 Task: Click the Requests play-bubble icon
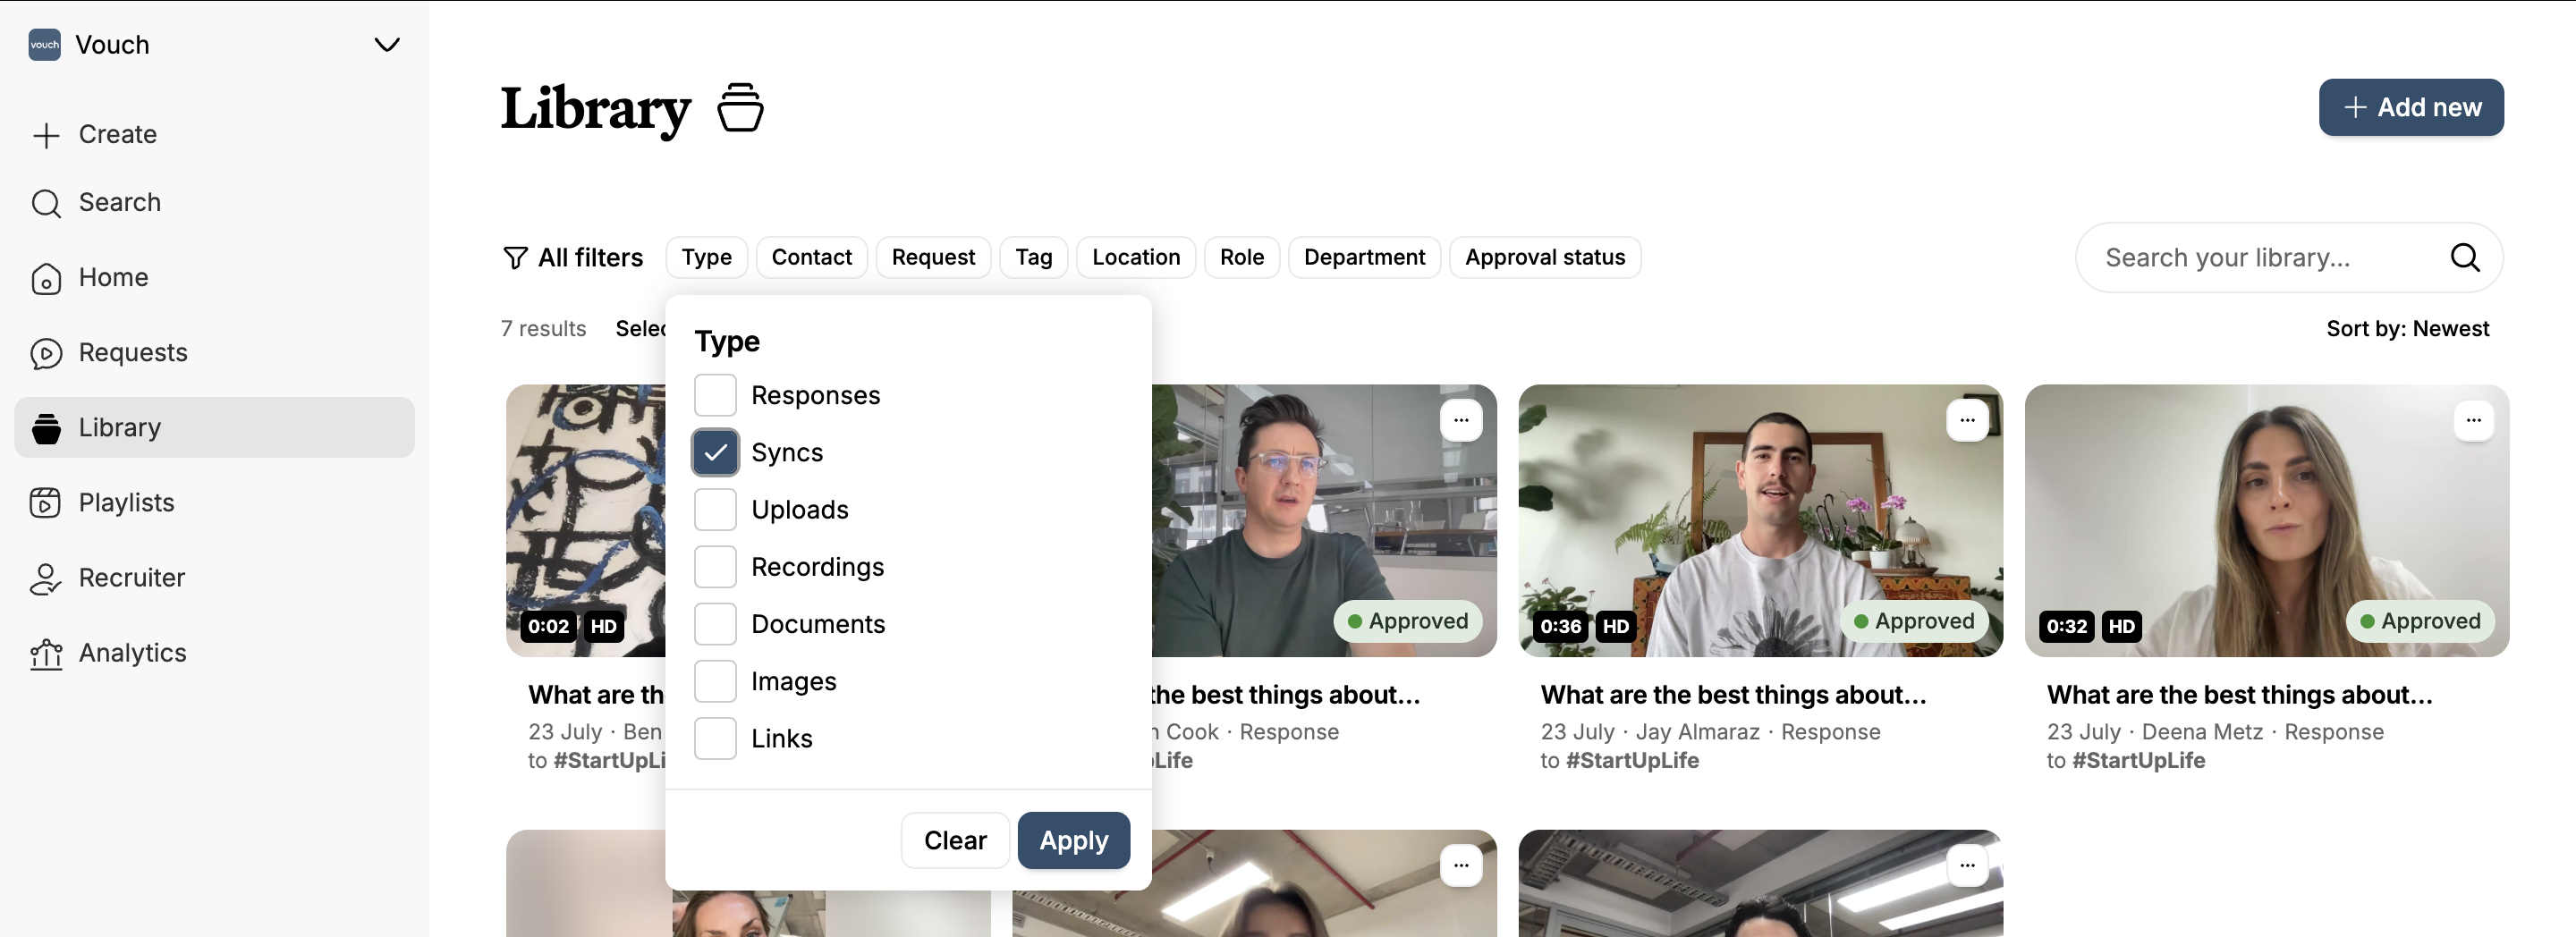(x=46, y=353)
